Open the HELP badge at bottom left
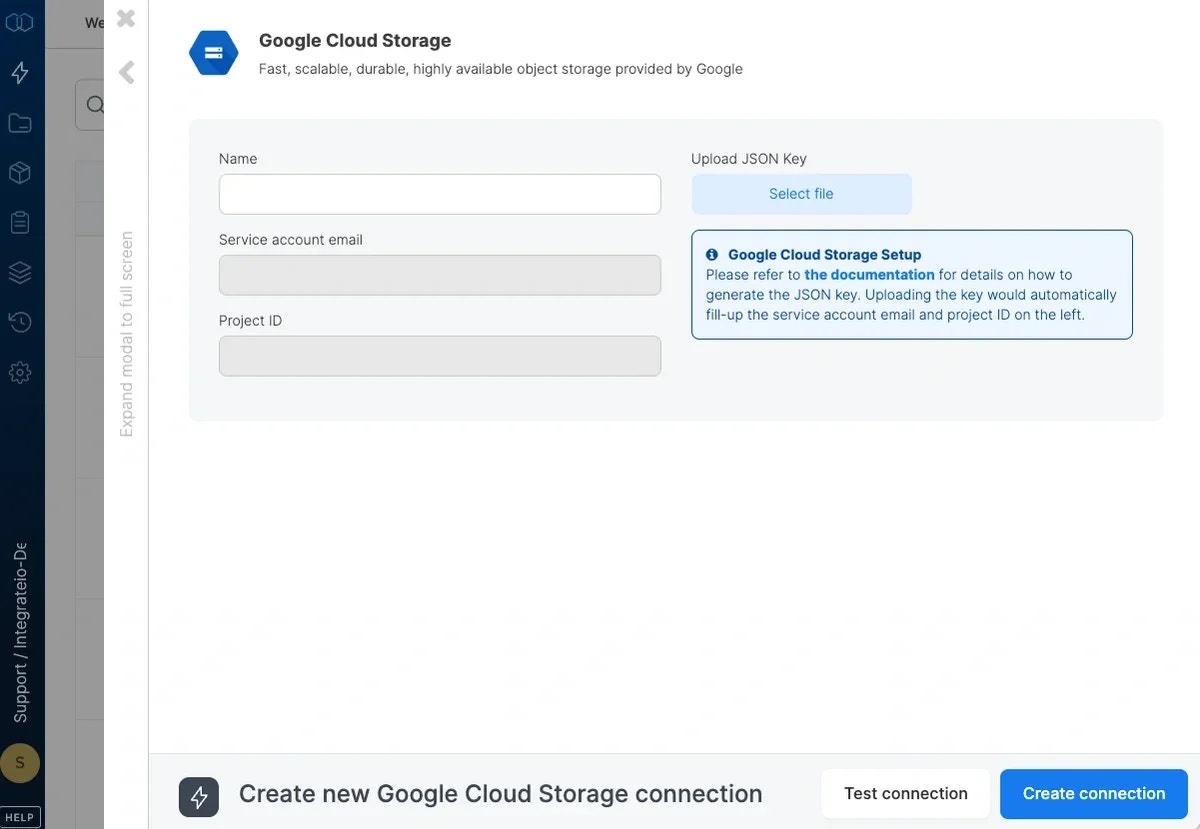This screenshot has width=1200, height=829. (x=20, y=816)
